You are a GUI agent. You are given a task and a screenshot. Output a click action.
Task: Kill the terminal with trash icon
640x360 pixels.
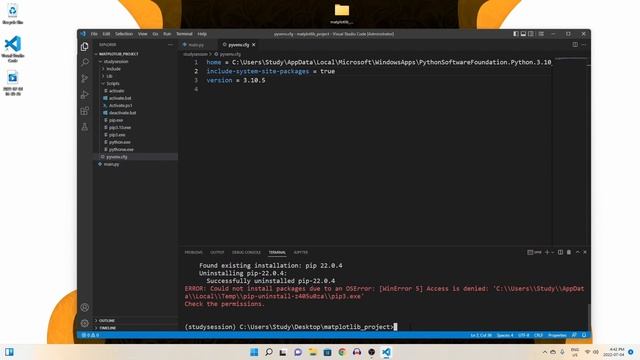coord(569,252)
